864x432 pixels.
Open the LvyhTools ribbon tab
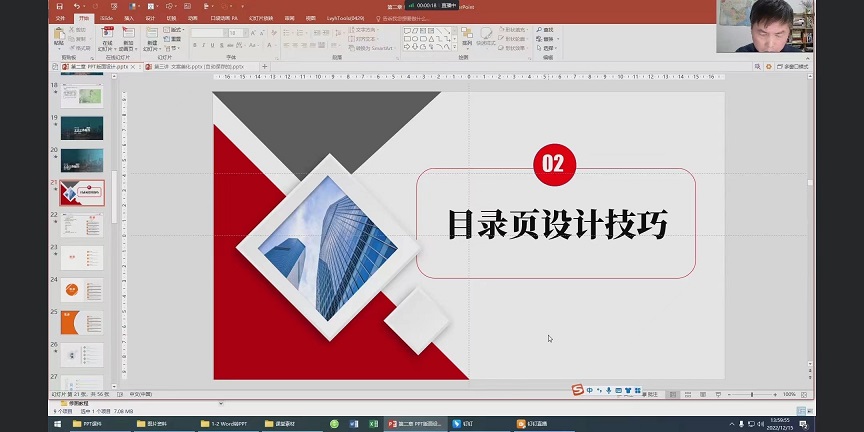tap(344, 18)
